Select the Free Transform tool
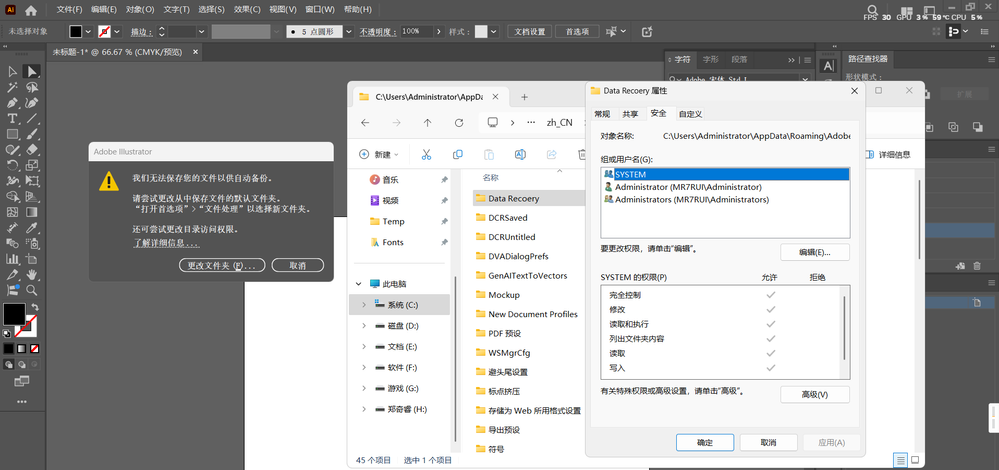 pyautogui.click(x=31, y=181)
